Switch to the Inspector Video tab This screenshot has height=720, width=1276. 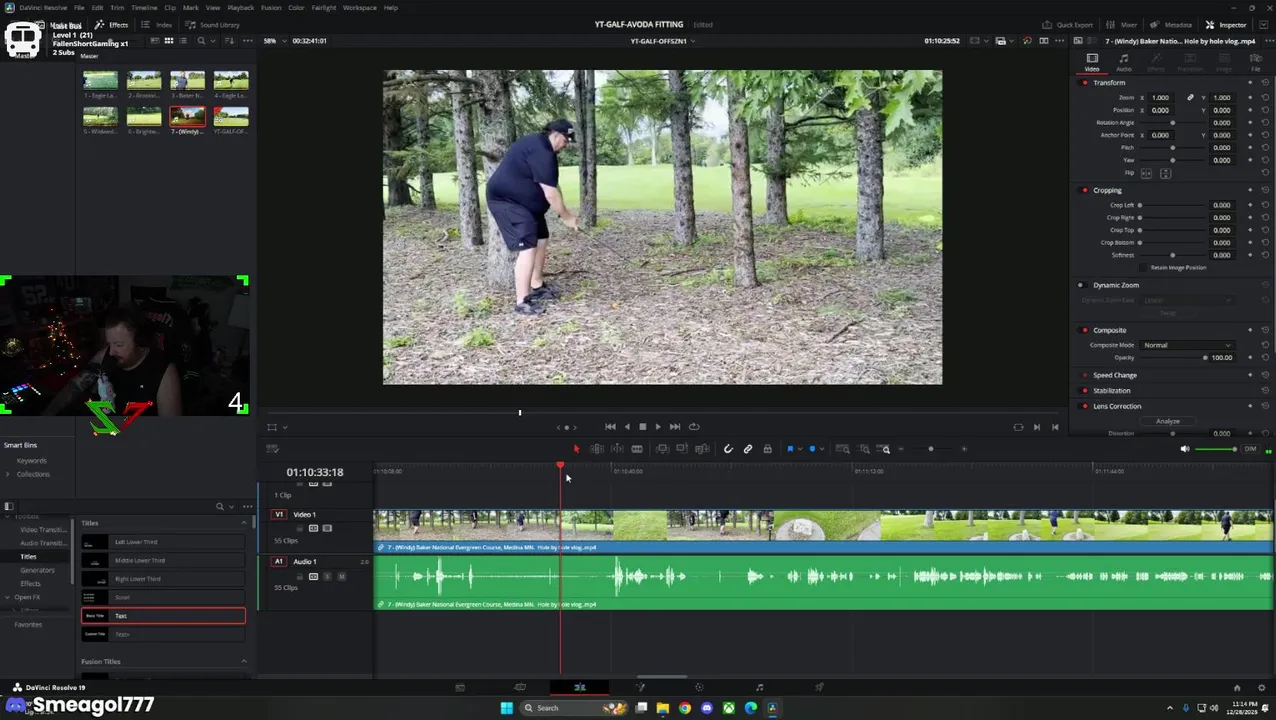1092,62
